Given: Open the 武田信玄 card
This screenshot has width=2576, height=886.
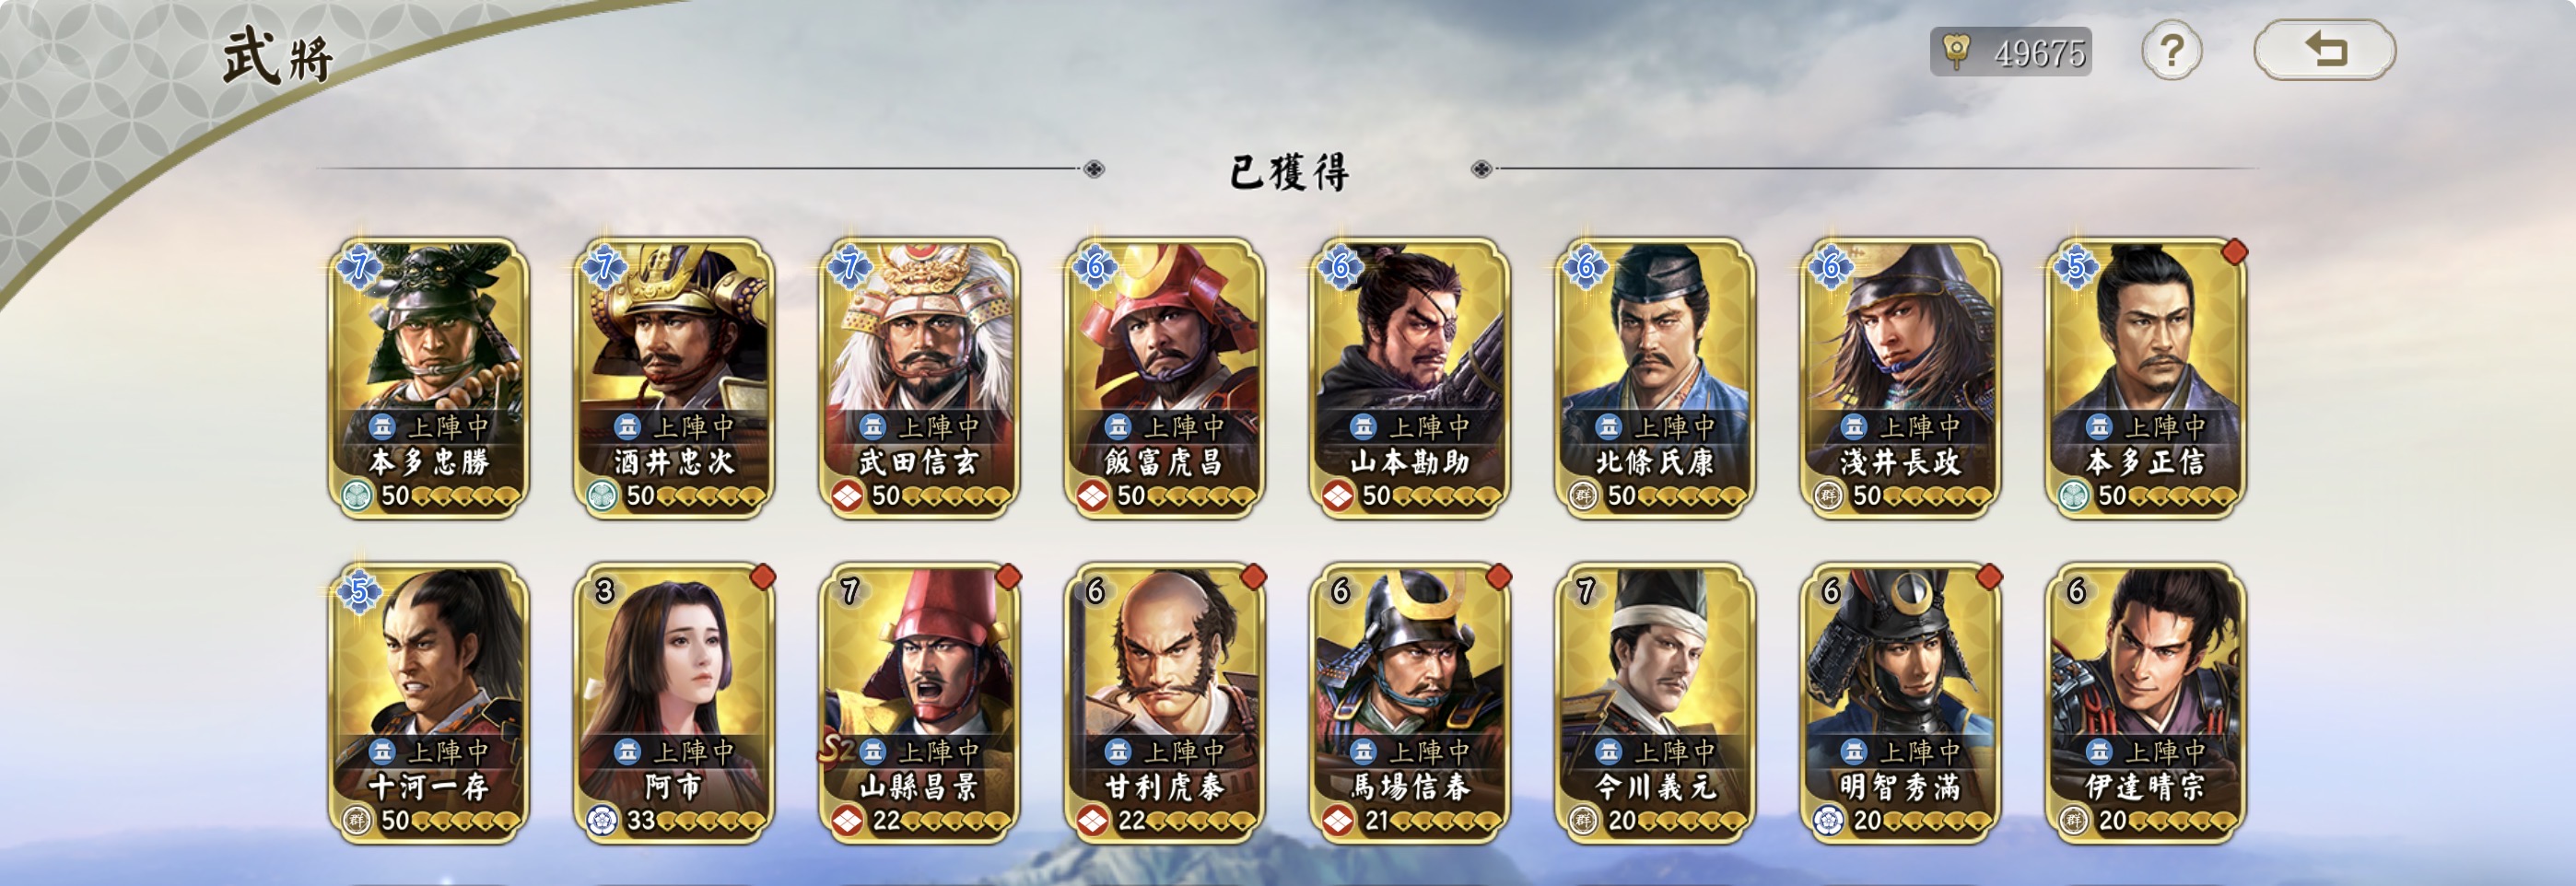Looking at the screenshot, I should (x=919, y=378).
